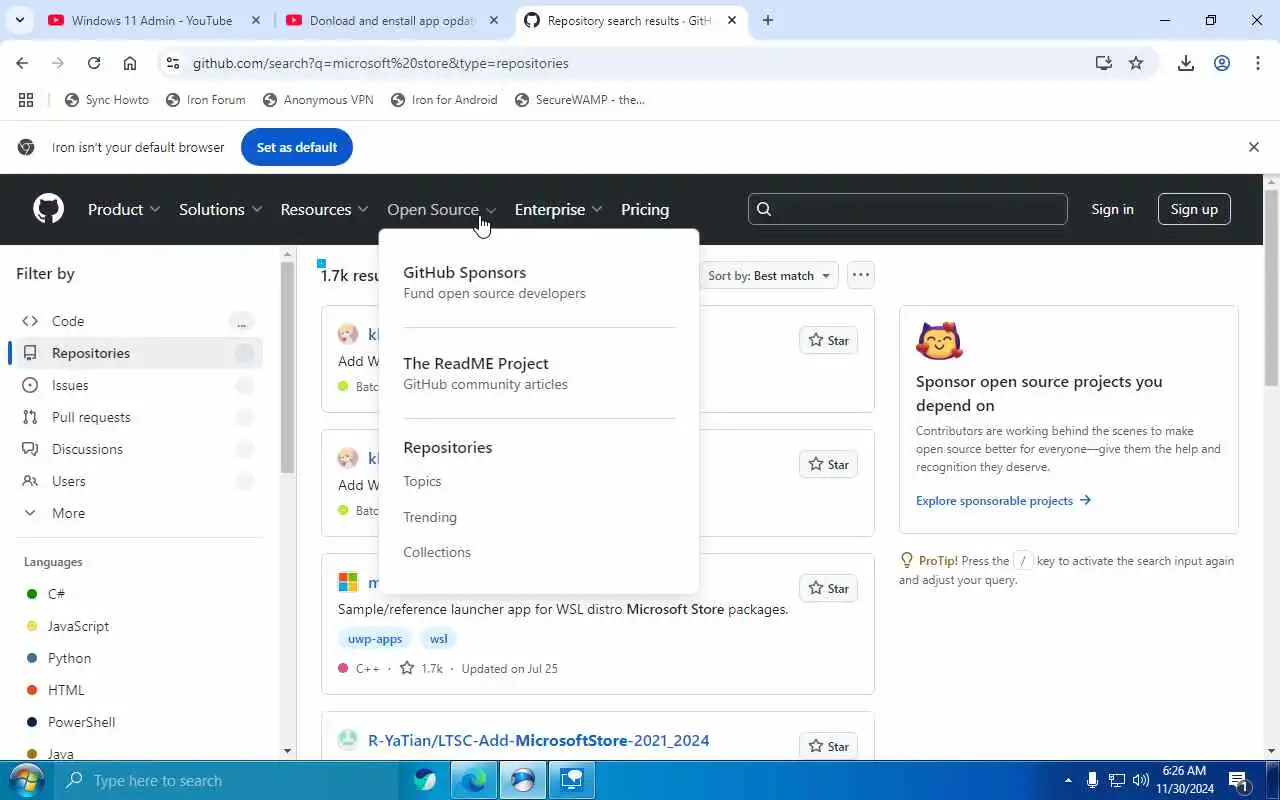Select Topics in the Open Source menu
The width and height of the screenshot is (1280, 800).
point(422,481)
